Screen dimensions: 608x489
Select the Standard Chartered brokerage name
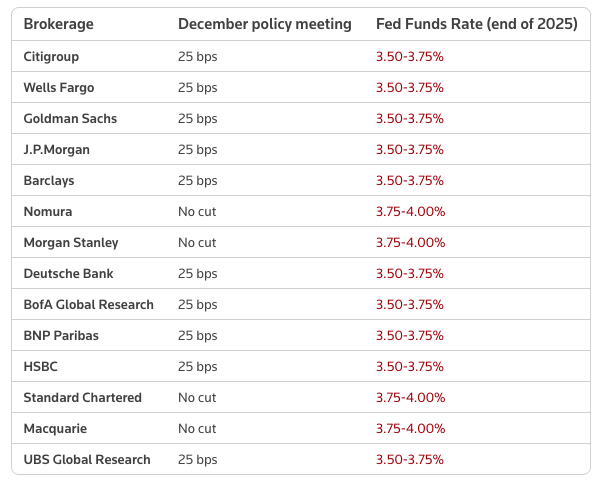[x=83, y=398]
